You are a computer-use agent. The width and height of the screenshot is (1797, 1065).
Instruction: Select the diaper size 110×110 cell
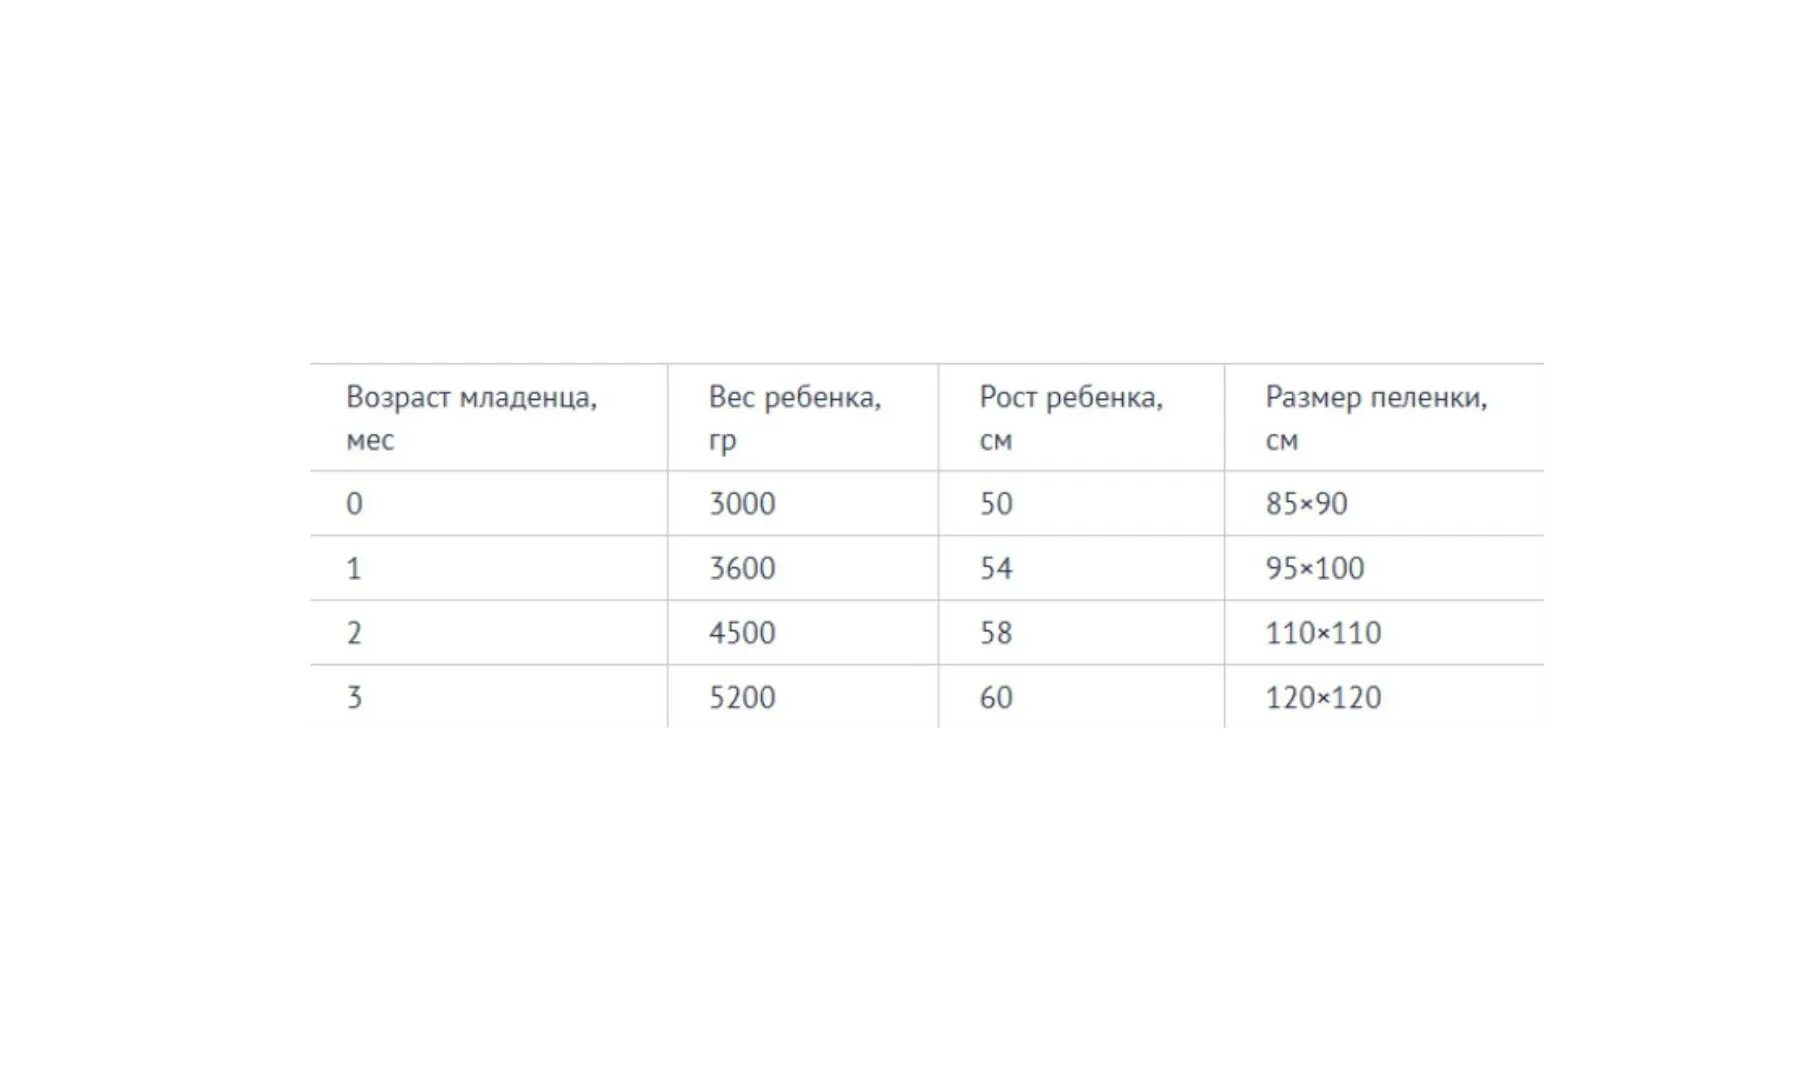coord(1385,633)
